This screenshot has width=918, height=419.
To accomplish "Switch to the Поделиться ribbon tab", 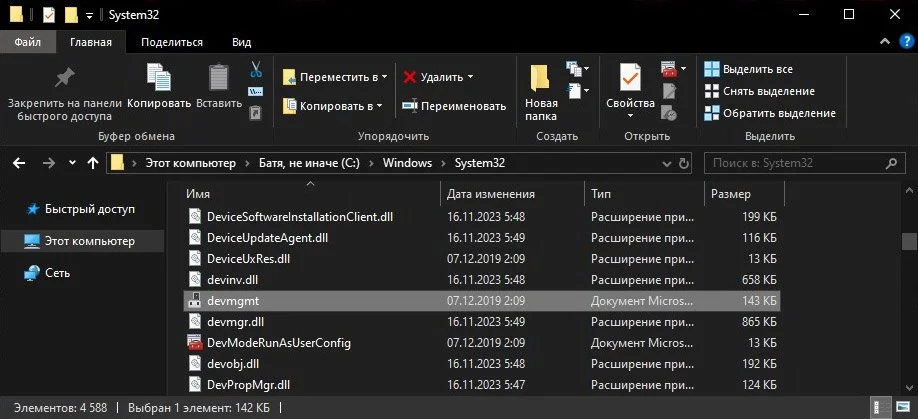I will [x=172, y=42].
